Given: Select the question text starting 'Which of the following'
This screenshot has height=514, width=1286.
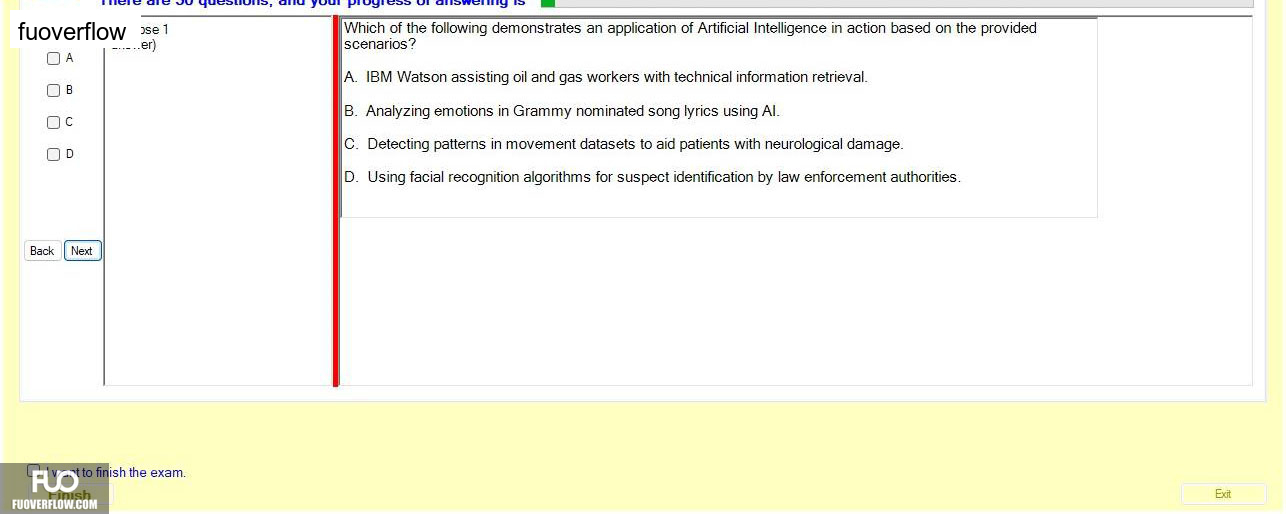Looking at the screenshot, I should click(x=690, y=36).
